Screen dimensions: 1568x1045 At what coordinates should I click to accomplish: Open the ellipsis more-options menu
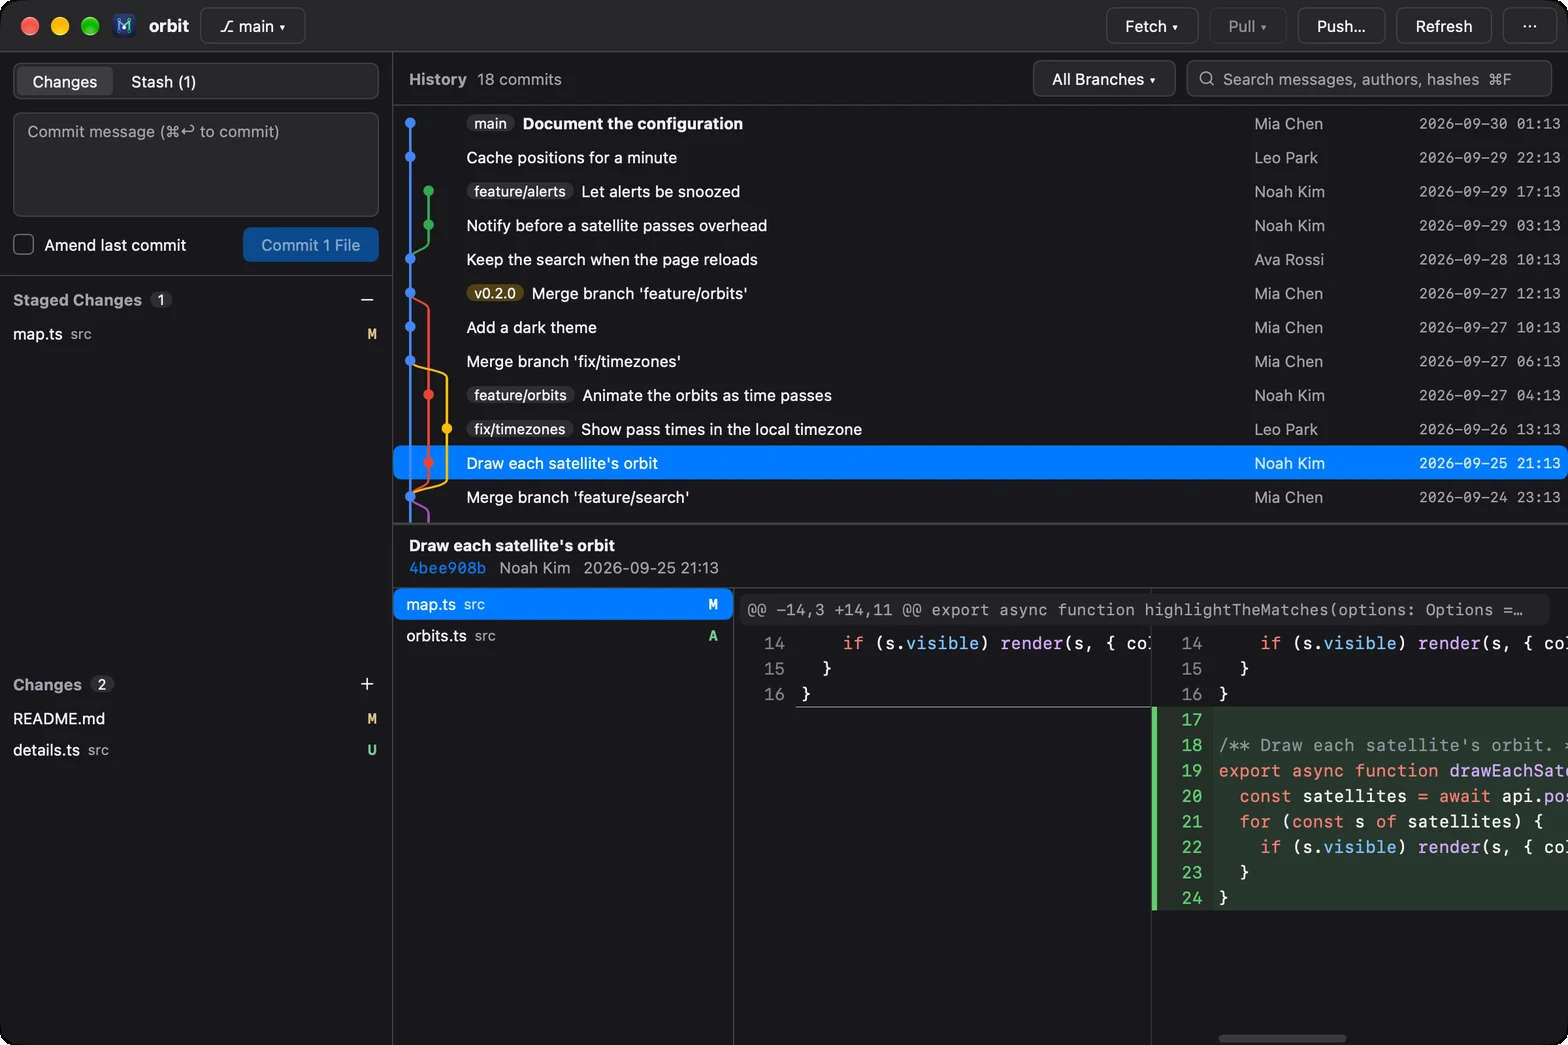click(x=1529, y=26)
